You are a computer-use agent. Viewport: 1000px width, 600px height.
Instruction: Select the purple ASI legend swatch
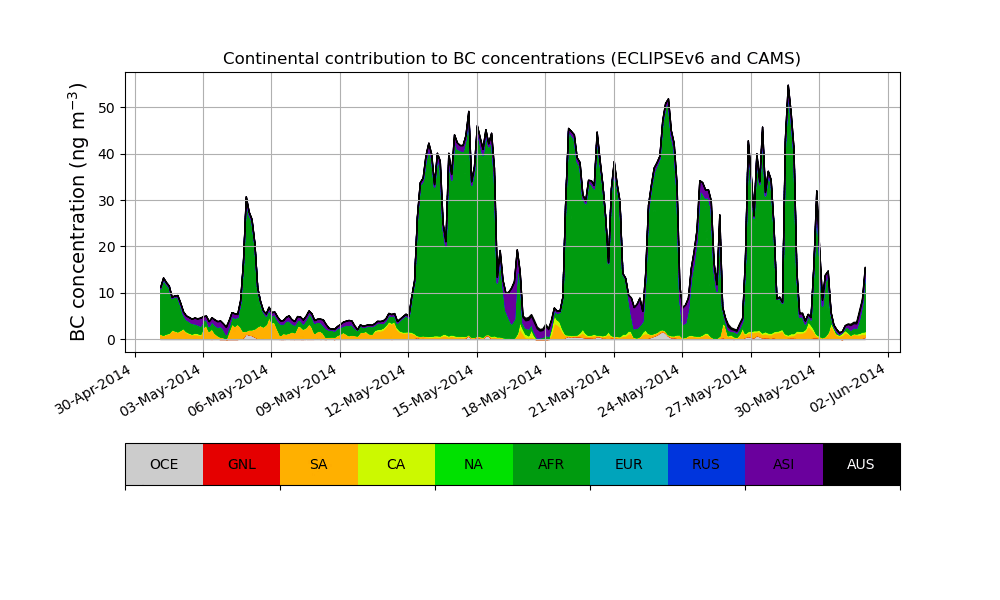(783, 464)
